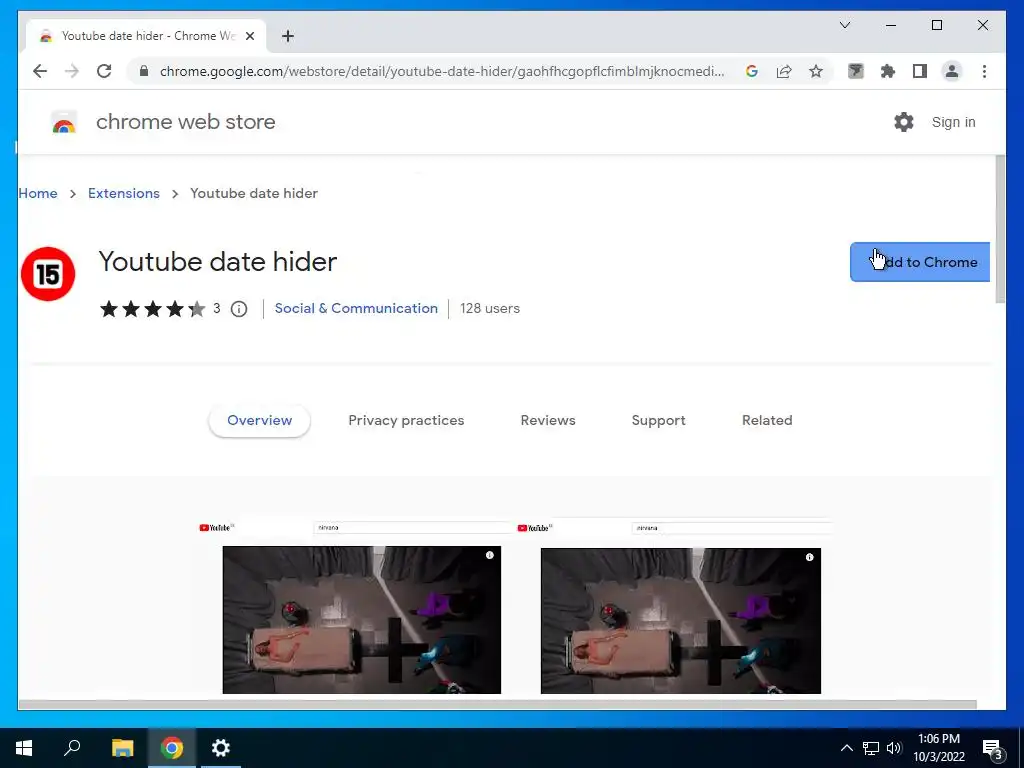Click Sign in link

tap(953, 122)
